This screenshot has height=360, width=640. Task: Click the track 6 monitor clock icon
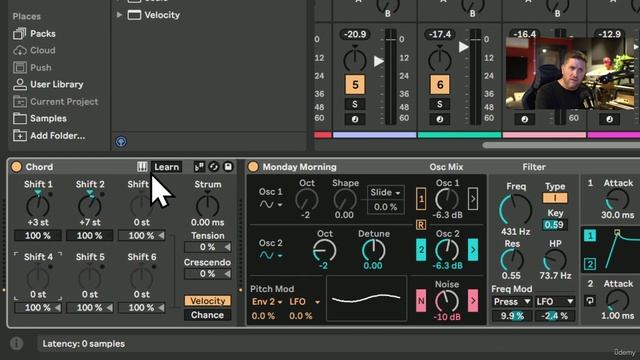click(440, 119)
